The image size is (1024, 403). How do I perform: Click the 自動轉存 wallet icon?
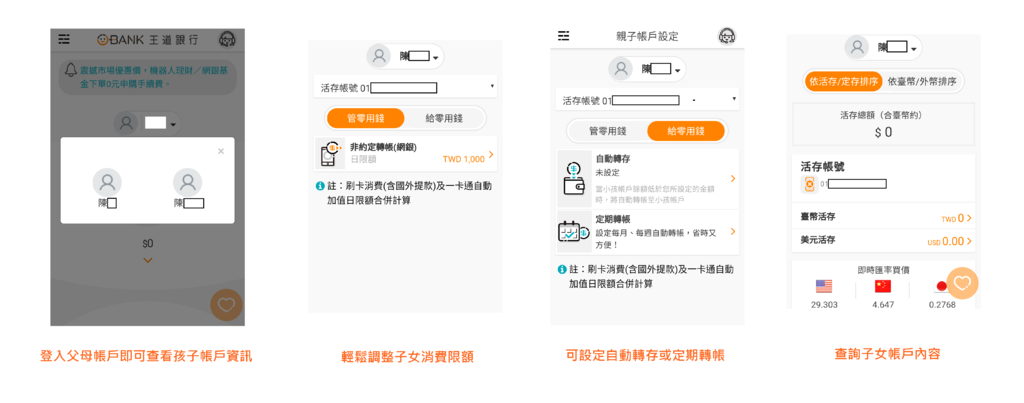point(574,178)
